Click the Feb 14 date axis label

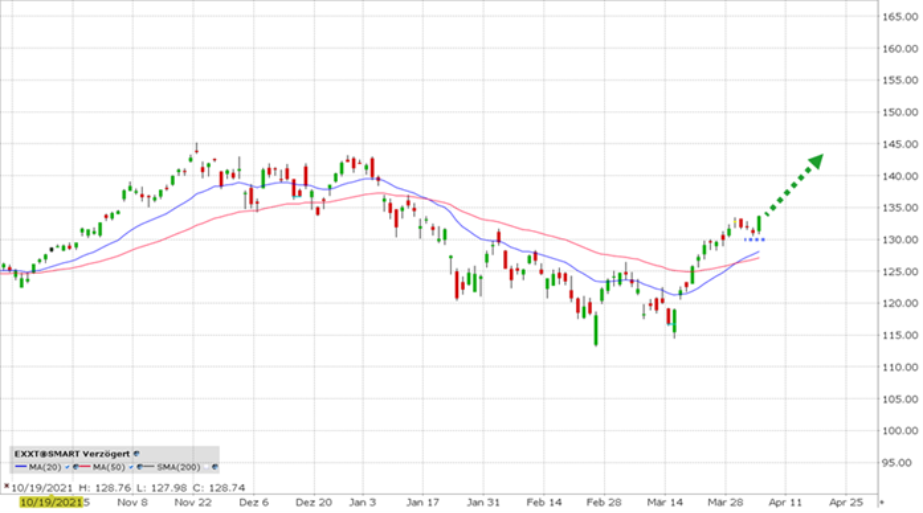[544, 502]
